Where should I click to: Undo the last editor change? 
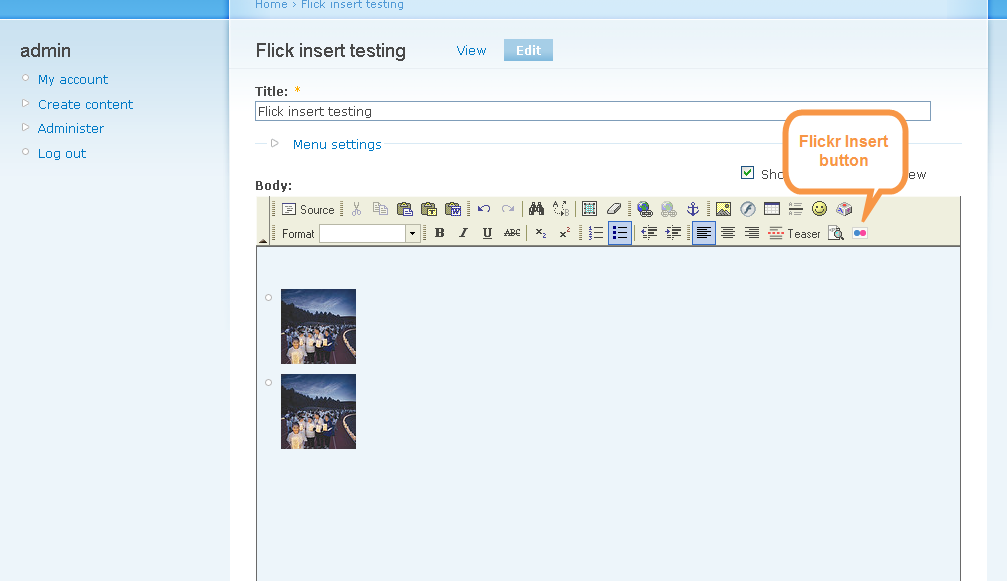485,209
